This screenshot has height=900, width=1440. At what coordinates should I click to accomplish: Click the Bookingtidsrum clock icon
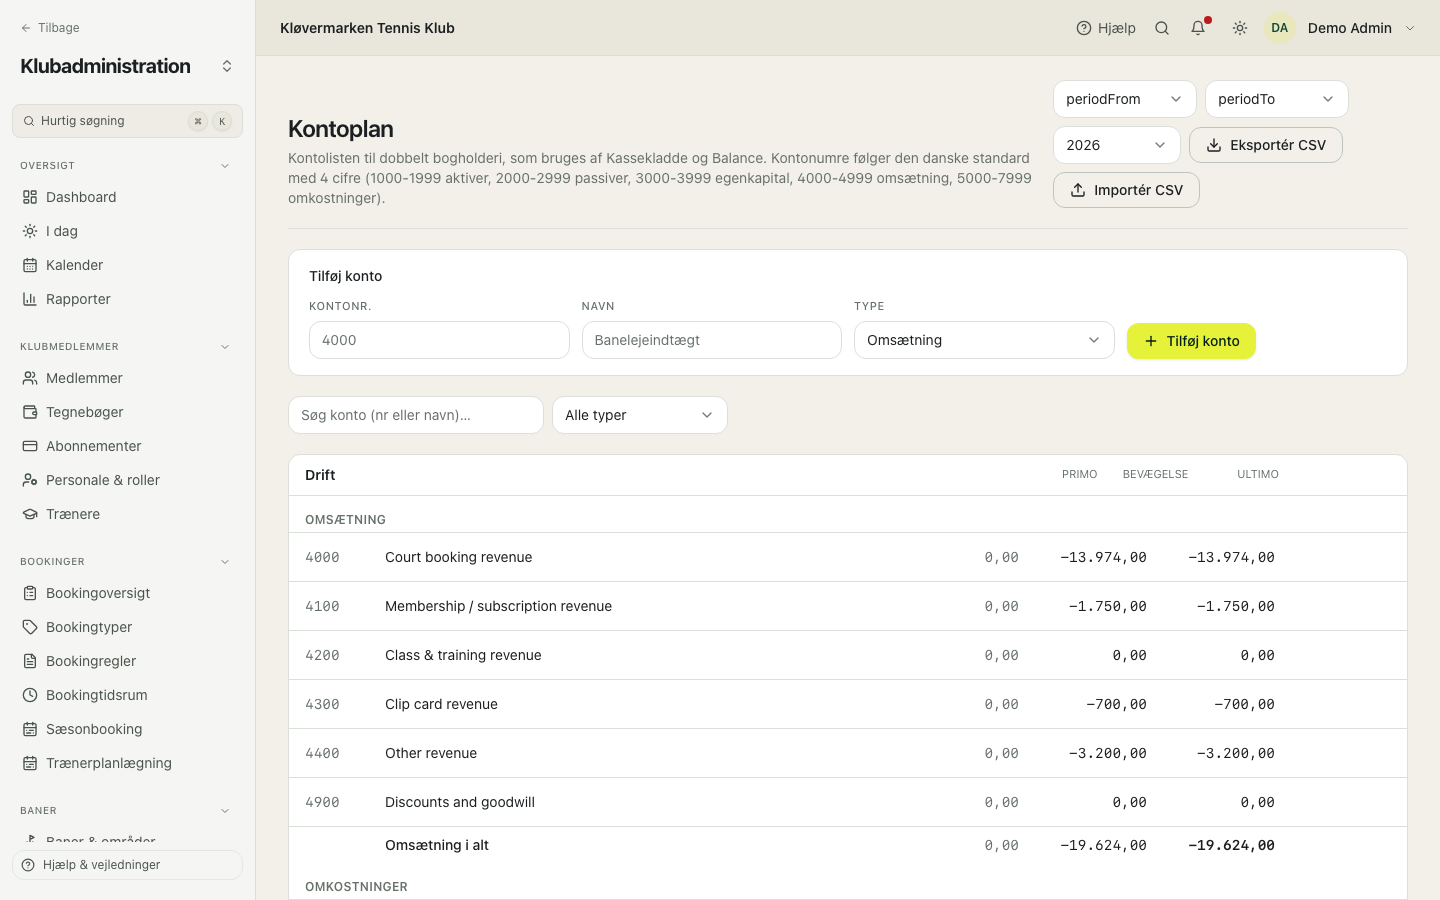point(30,695)
